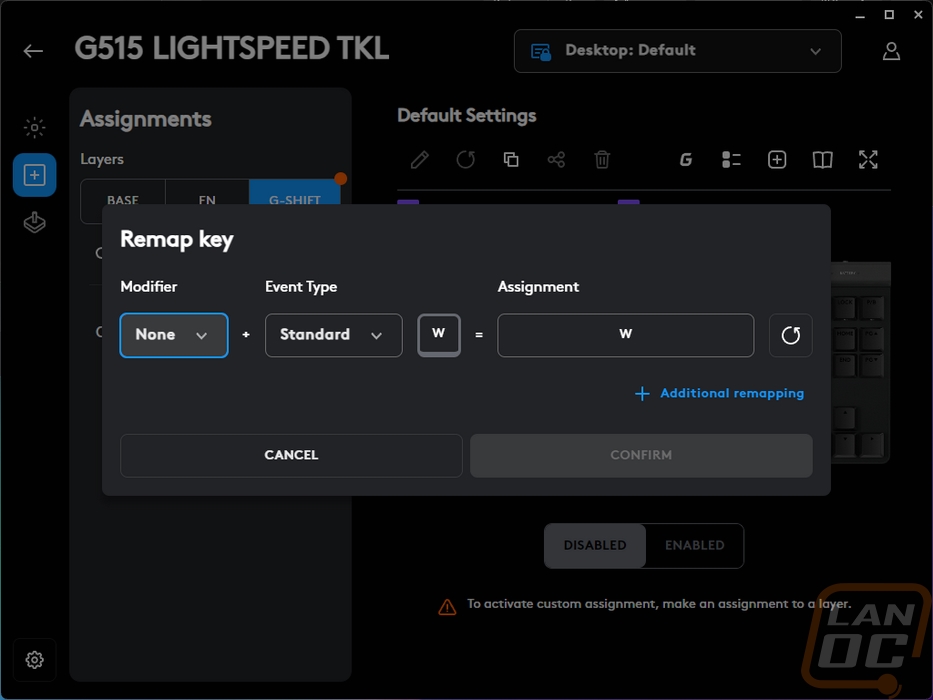Select the ENABLED toggle option
Viewport: 933px width, 700px height.
[694, 545]
